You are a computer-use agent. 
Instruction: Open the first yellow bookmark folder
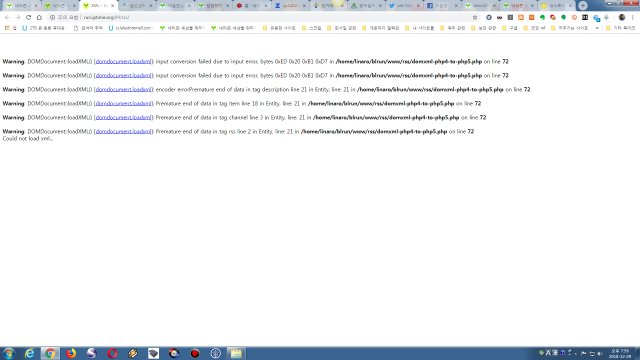tap(279, 28)
